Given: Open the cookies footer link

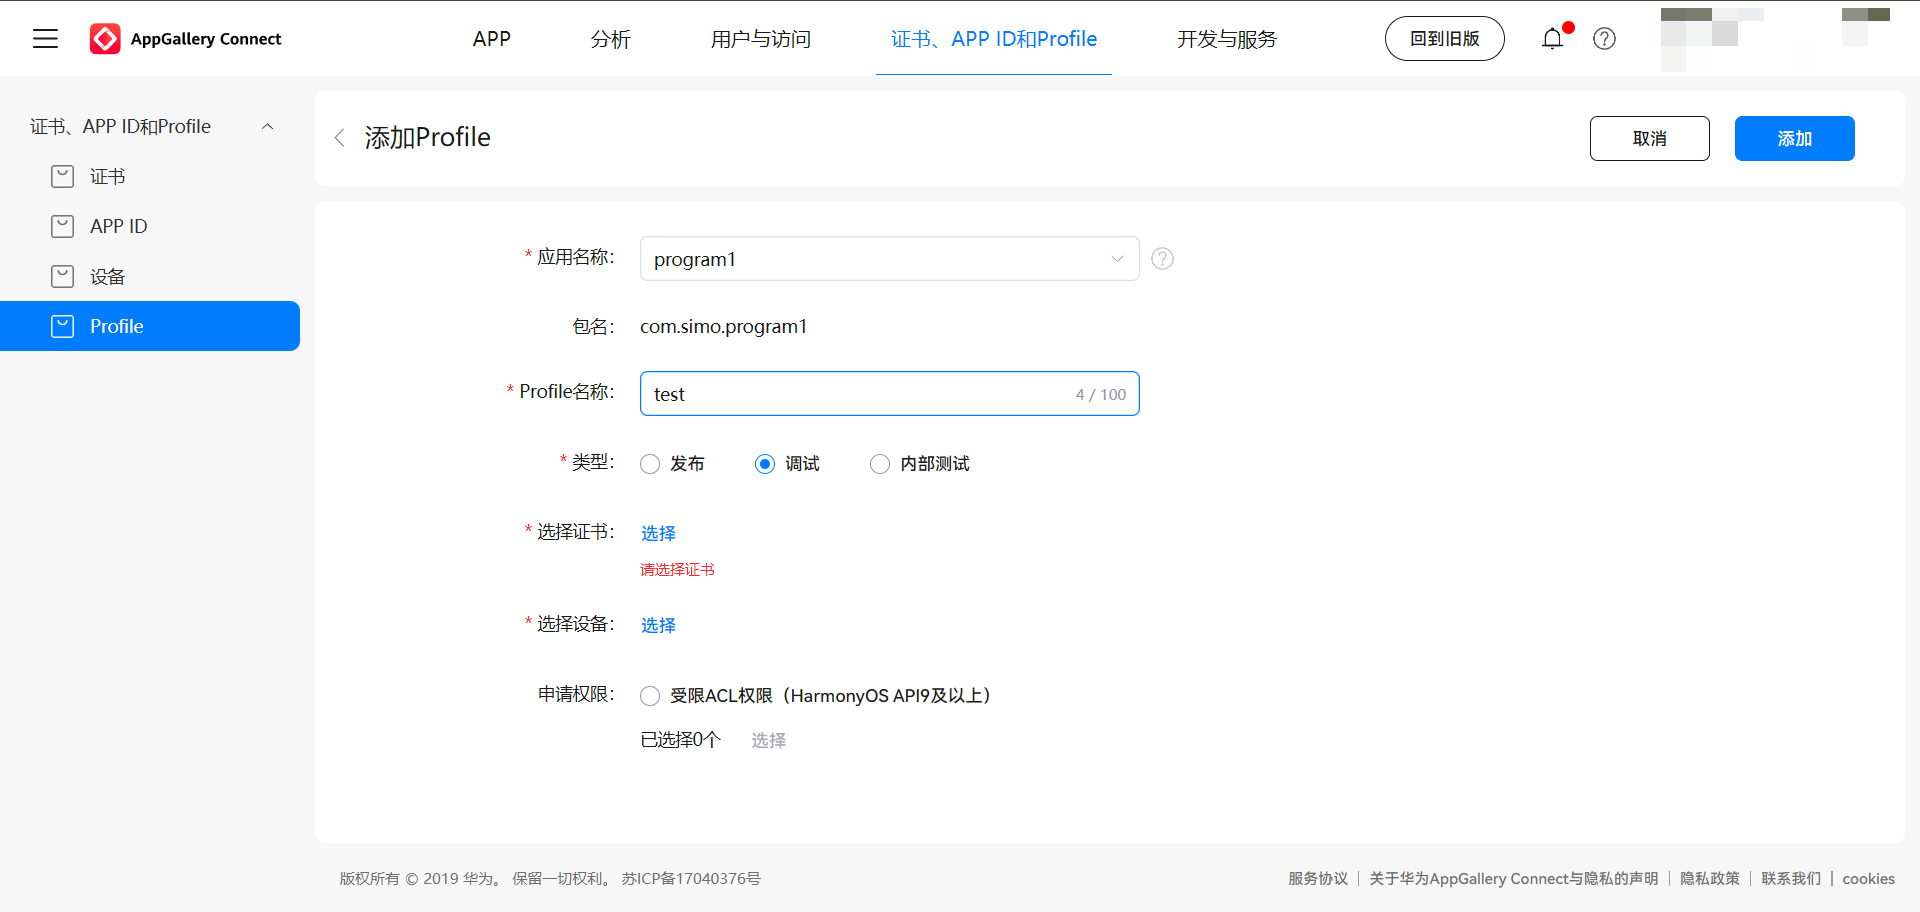Looking at the screenshot, I should point(1868,879).
